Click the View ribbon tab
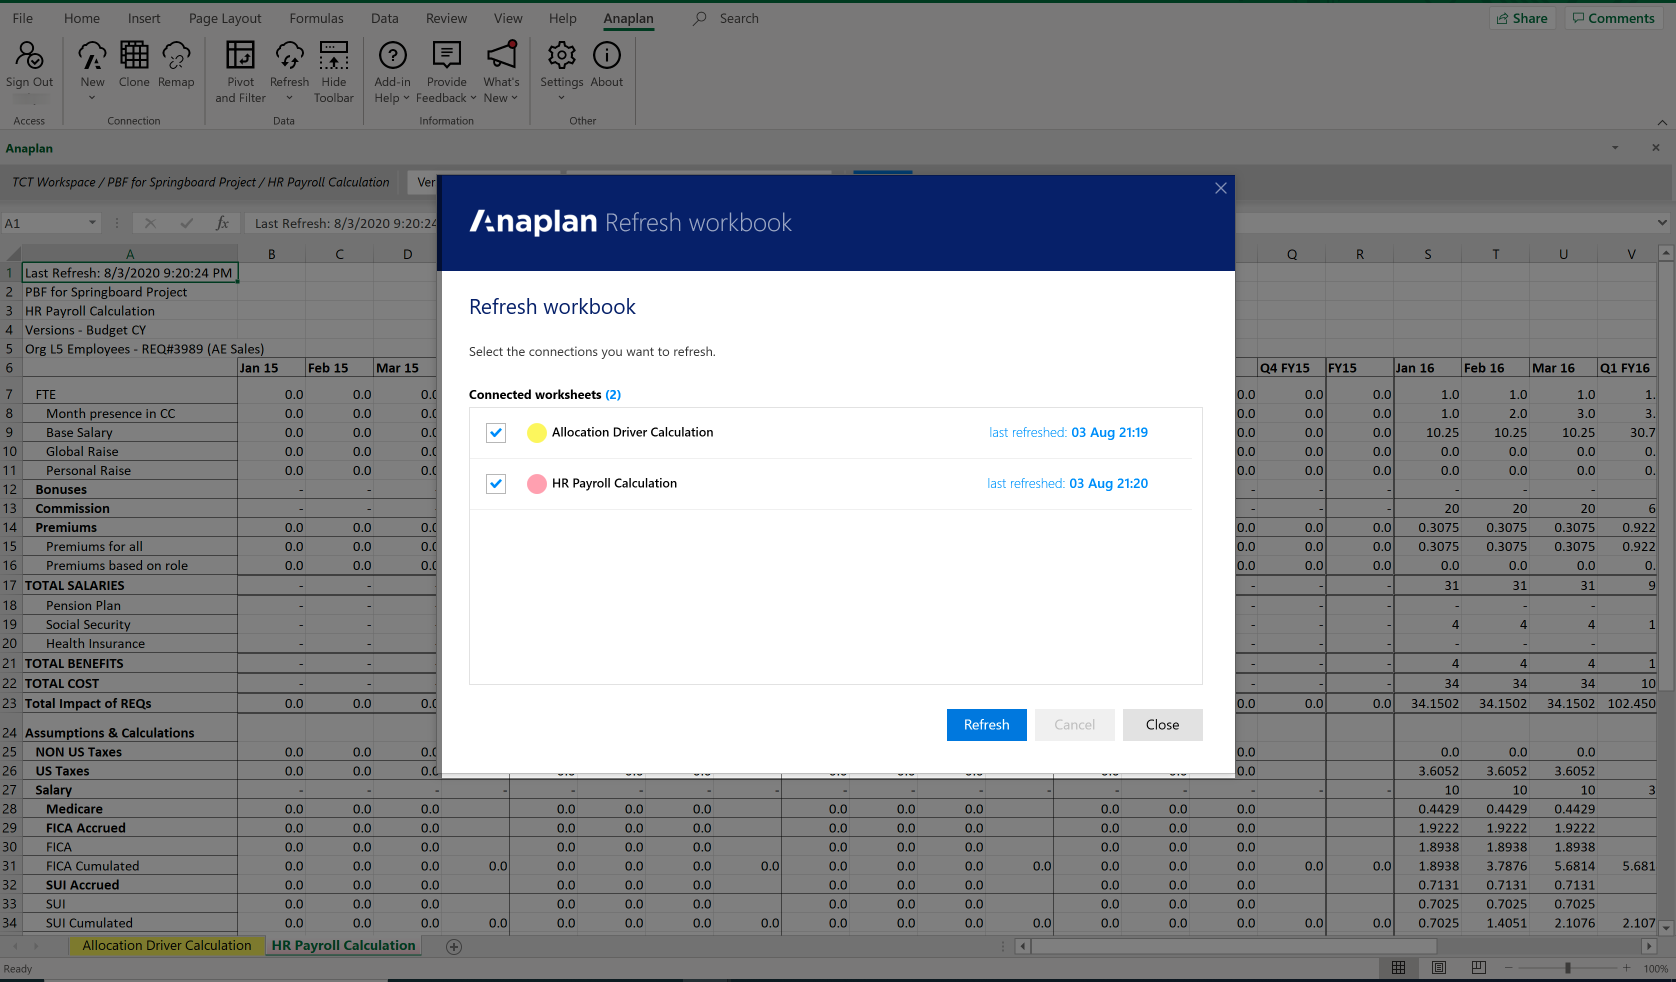 point(508,18)
